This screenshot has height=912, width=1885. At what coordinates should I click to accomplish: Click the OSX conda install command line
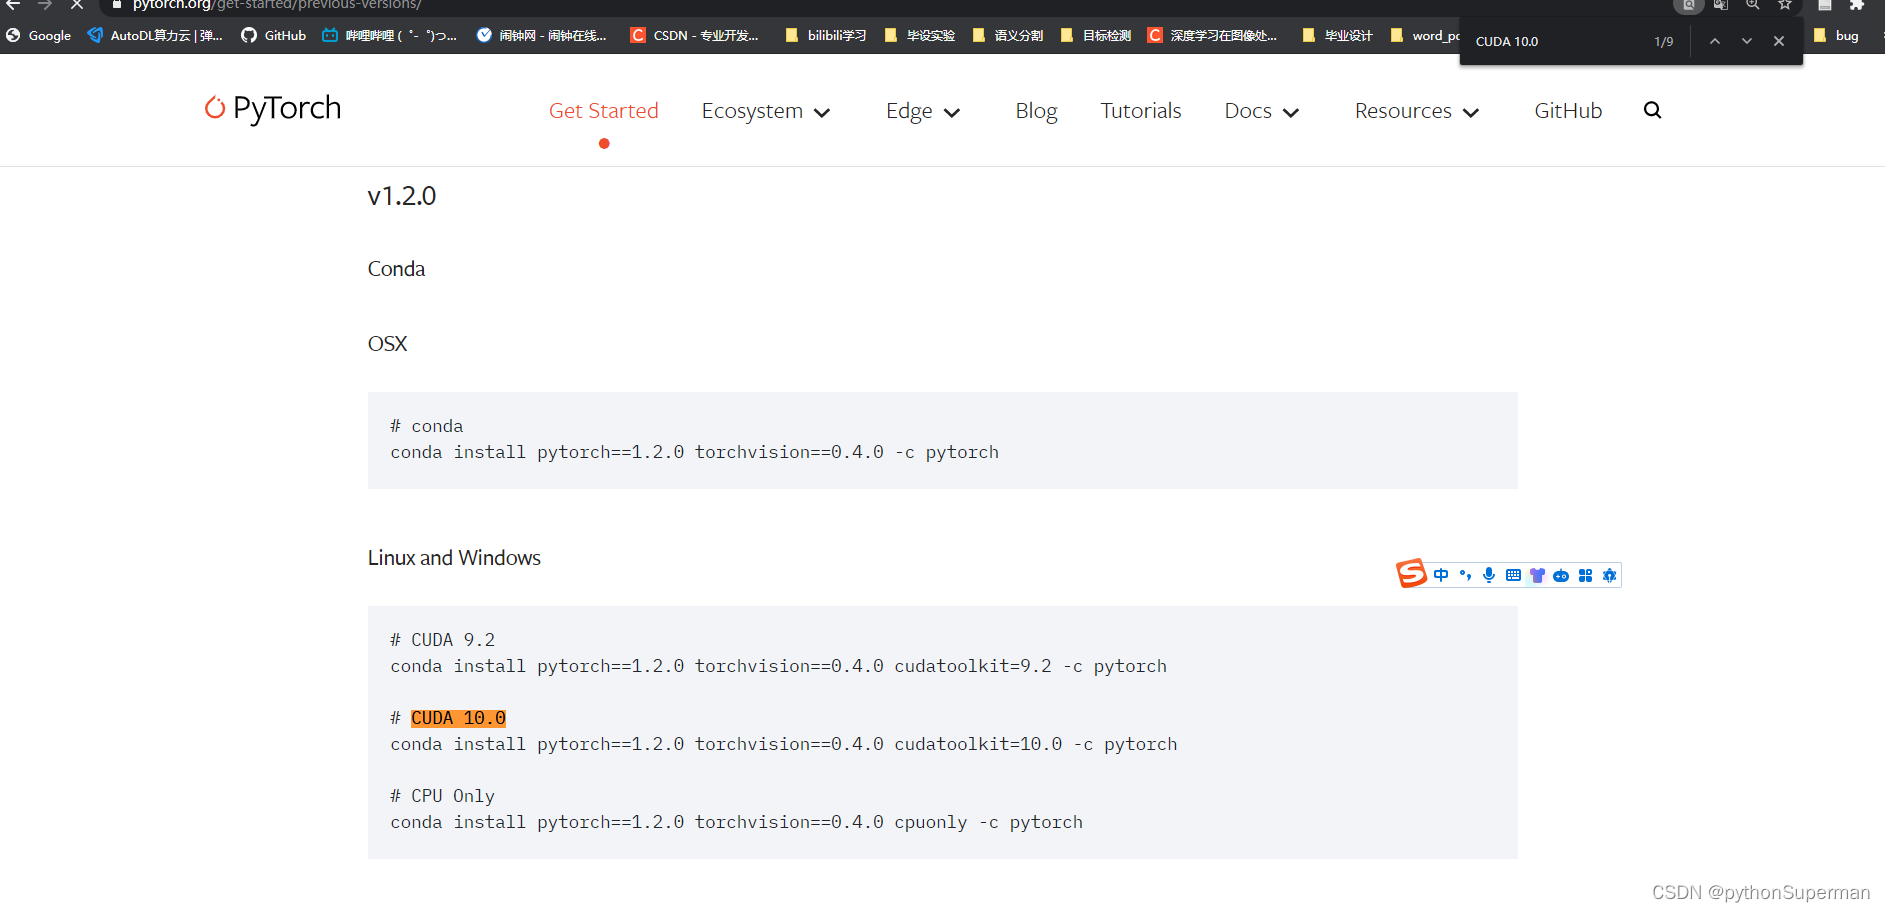[694, 452]
